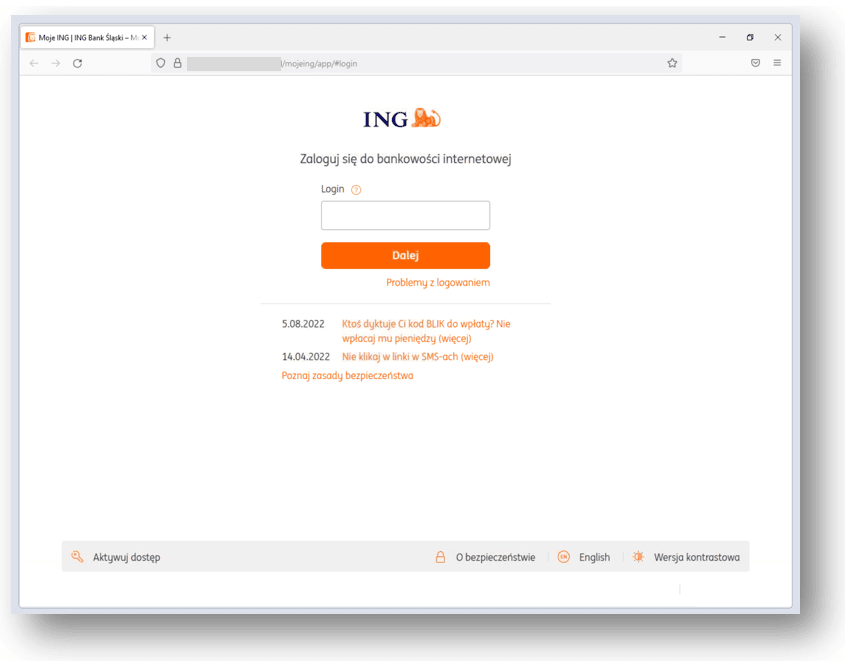Go back with the browser back arrow
This screenshot has height=661, width=845.
click(x=34, y=64)
